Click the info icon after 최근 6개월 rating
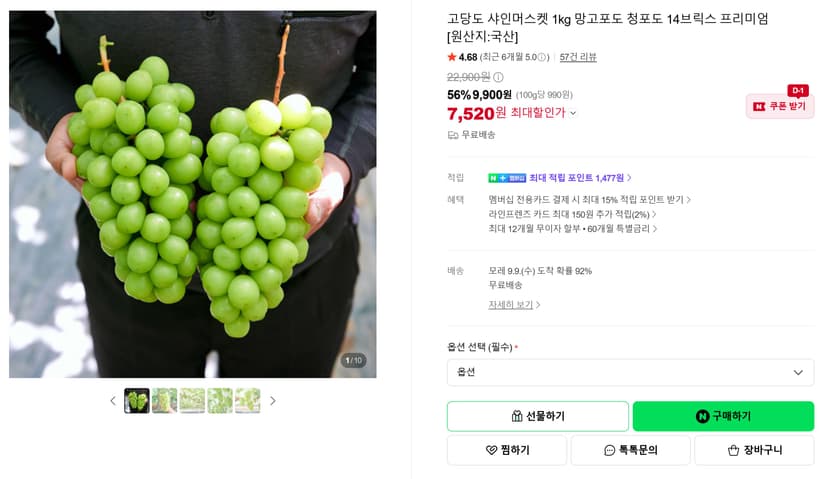Screen dimensions: 828x479 pos(542,57)
